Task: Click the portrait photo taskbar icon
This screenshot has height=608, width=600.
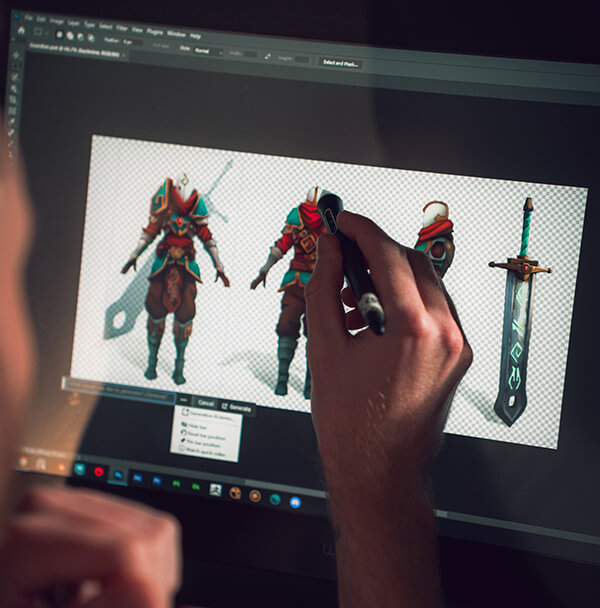Action: (215, 490)
